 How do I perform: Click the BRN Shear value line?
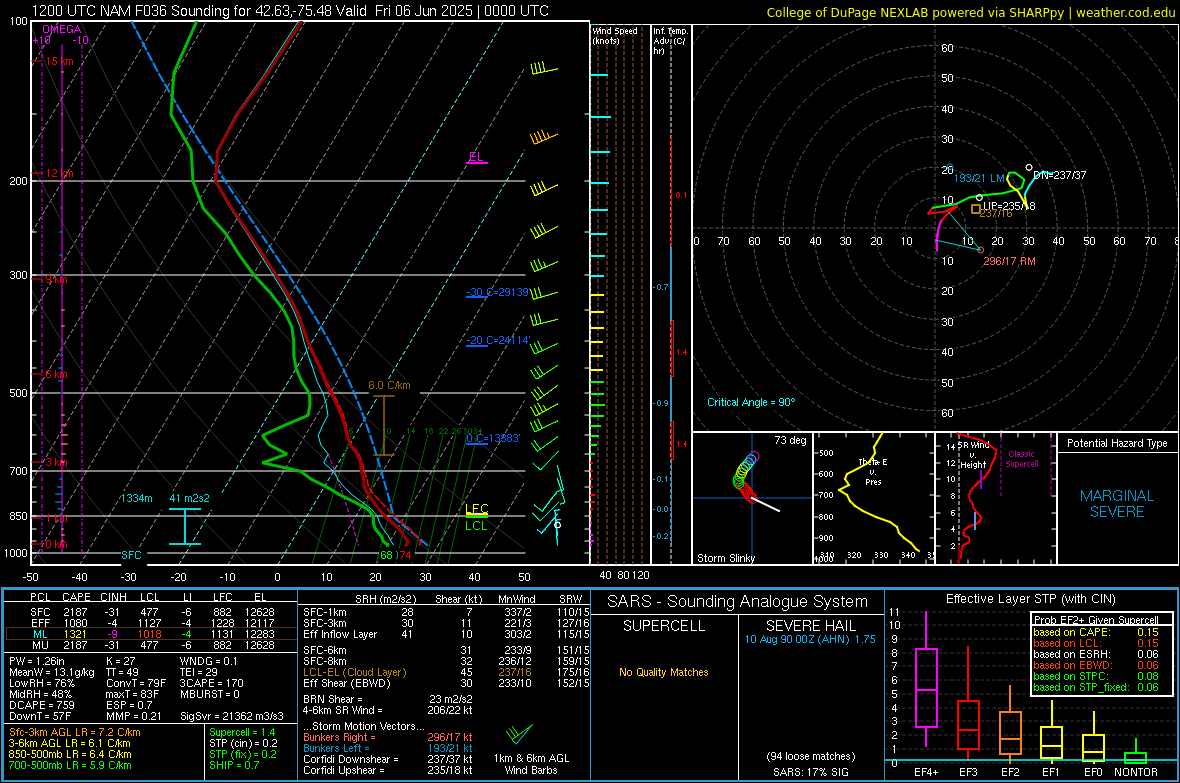tap(387, 699)
